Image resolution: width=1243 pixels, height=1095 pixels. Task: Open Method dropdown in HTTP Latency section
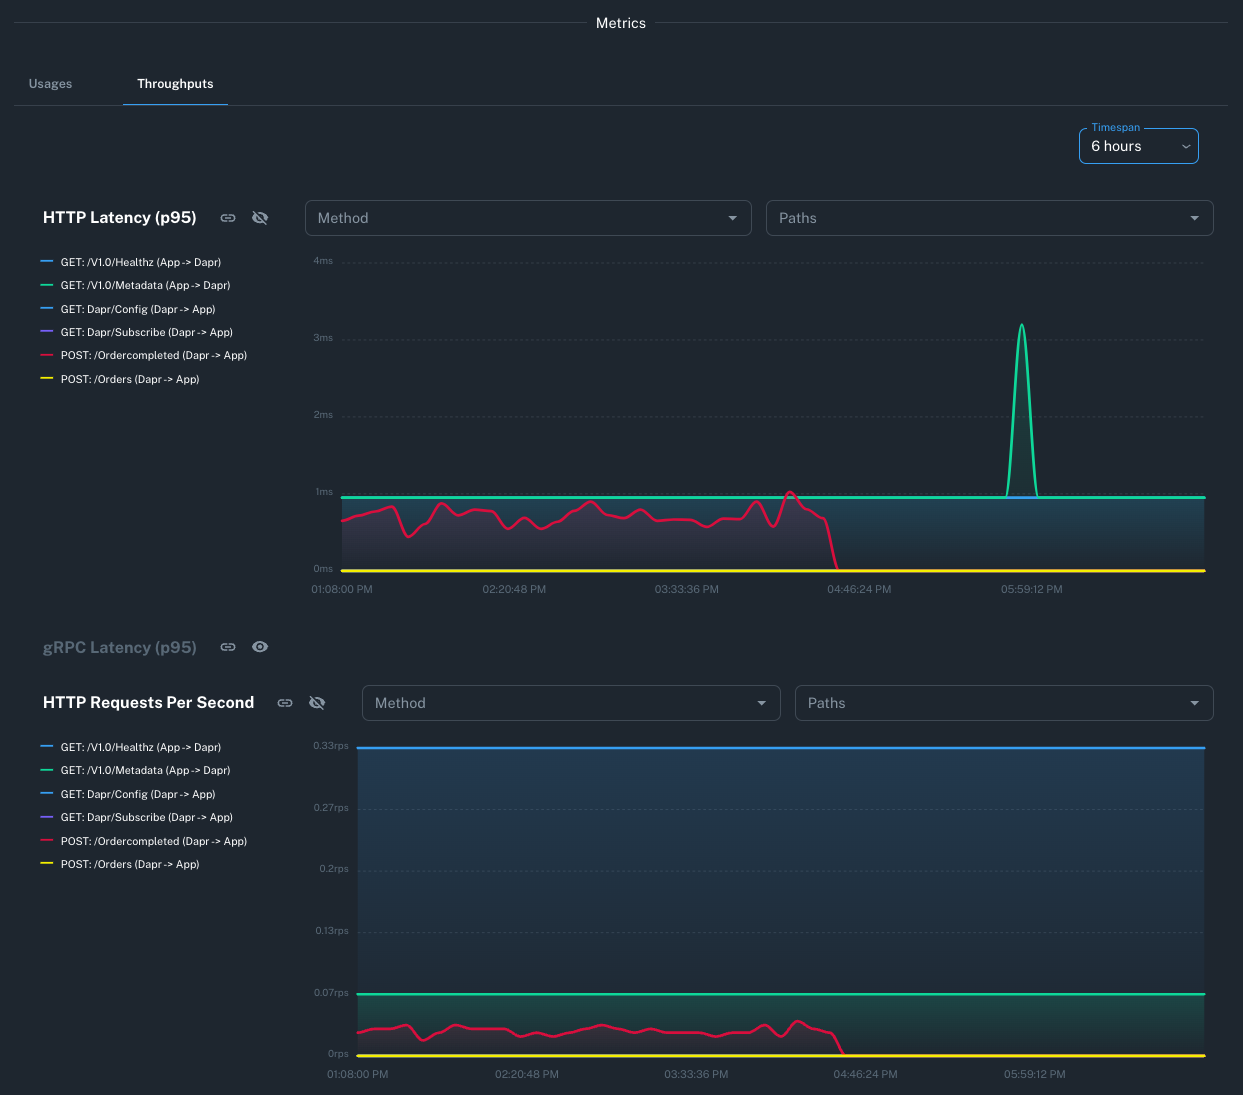[x=527, y=218]
